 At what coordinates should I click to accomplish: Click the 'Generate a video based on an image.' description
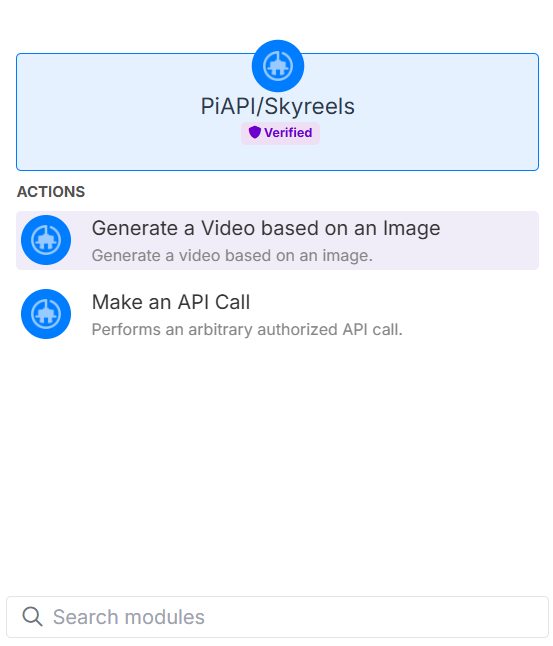pos(232,256)
